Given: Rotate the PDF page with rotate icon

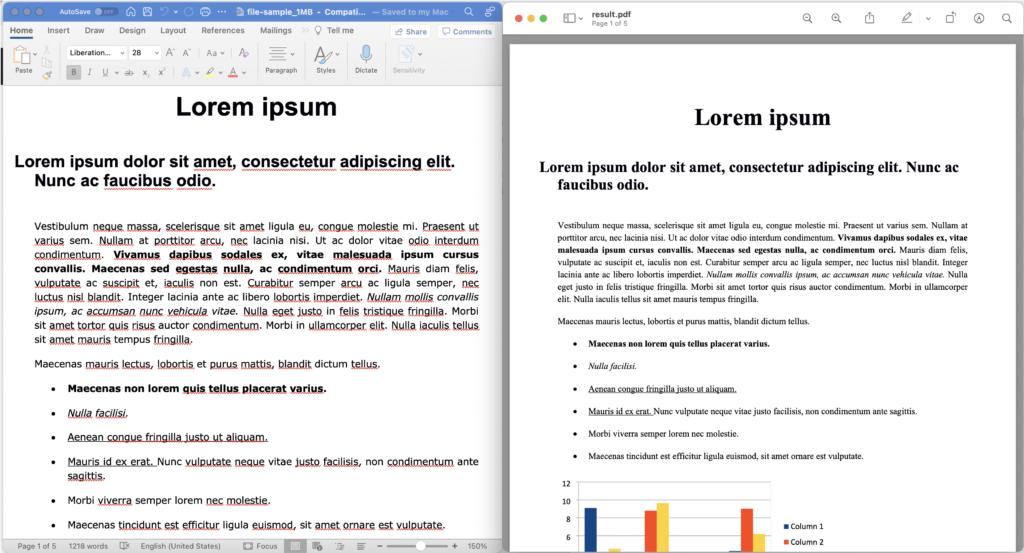Looking at the screenshot, I should click(951, 18).
